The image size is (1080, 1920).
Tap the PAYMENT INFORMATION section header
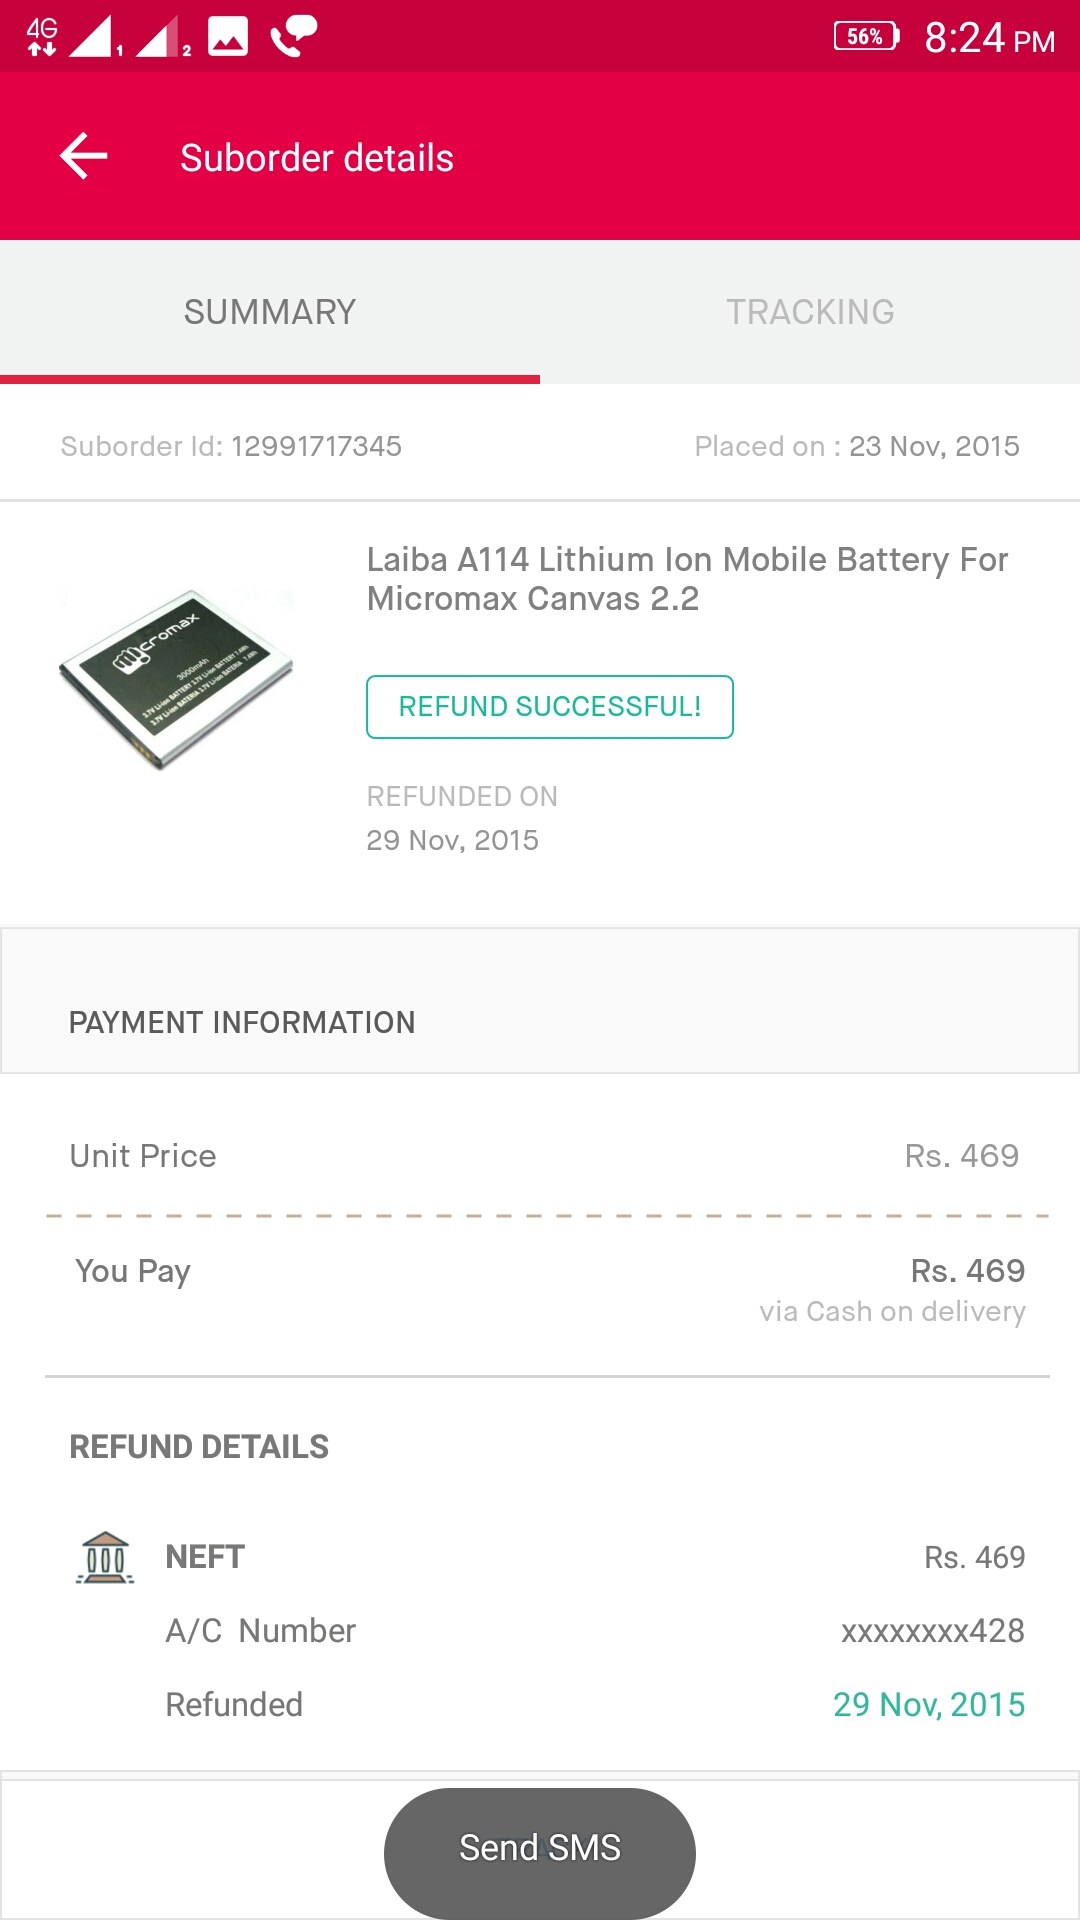click(242, 1022)
